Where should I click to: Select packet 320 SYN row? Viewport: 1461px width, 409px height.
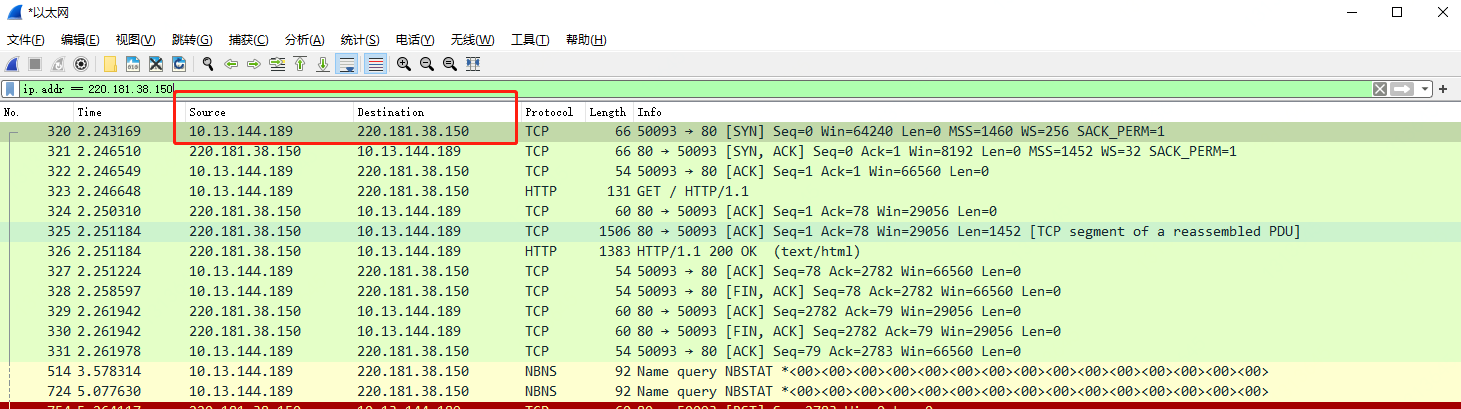[730, 131]
